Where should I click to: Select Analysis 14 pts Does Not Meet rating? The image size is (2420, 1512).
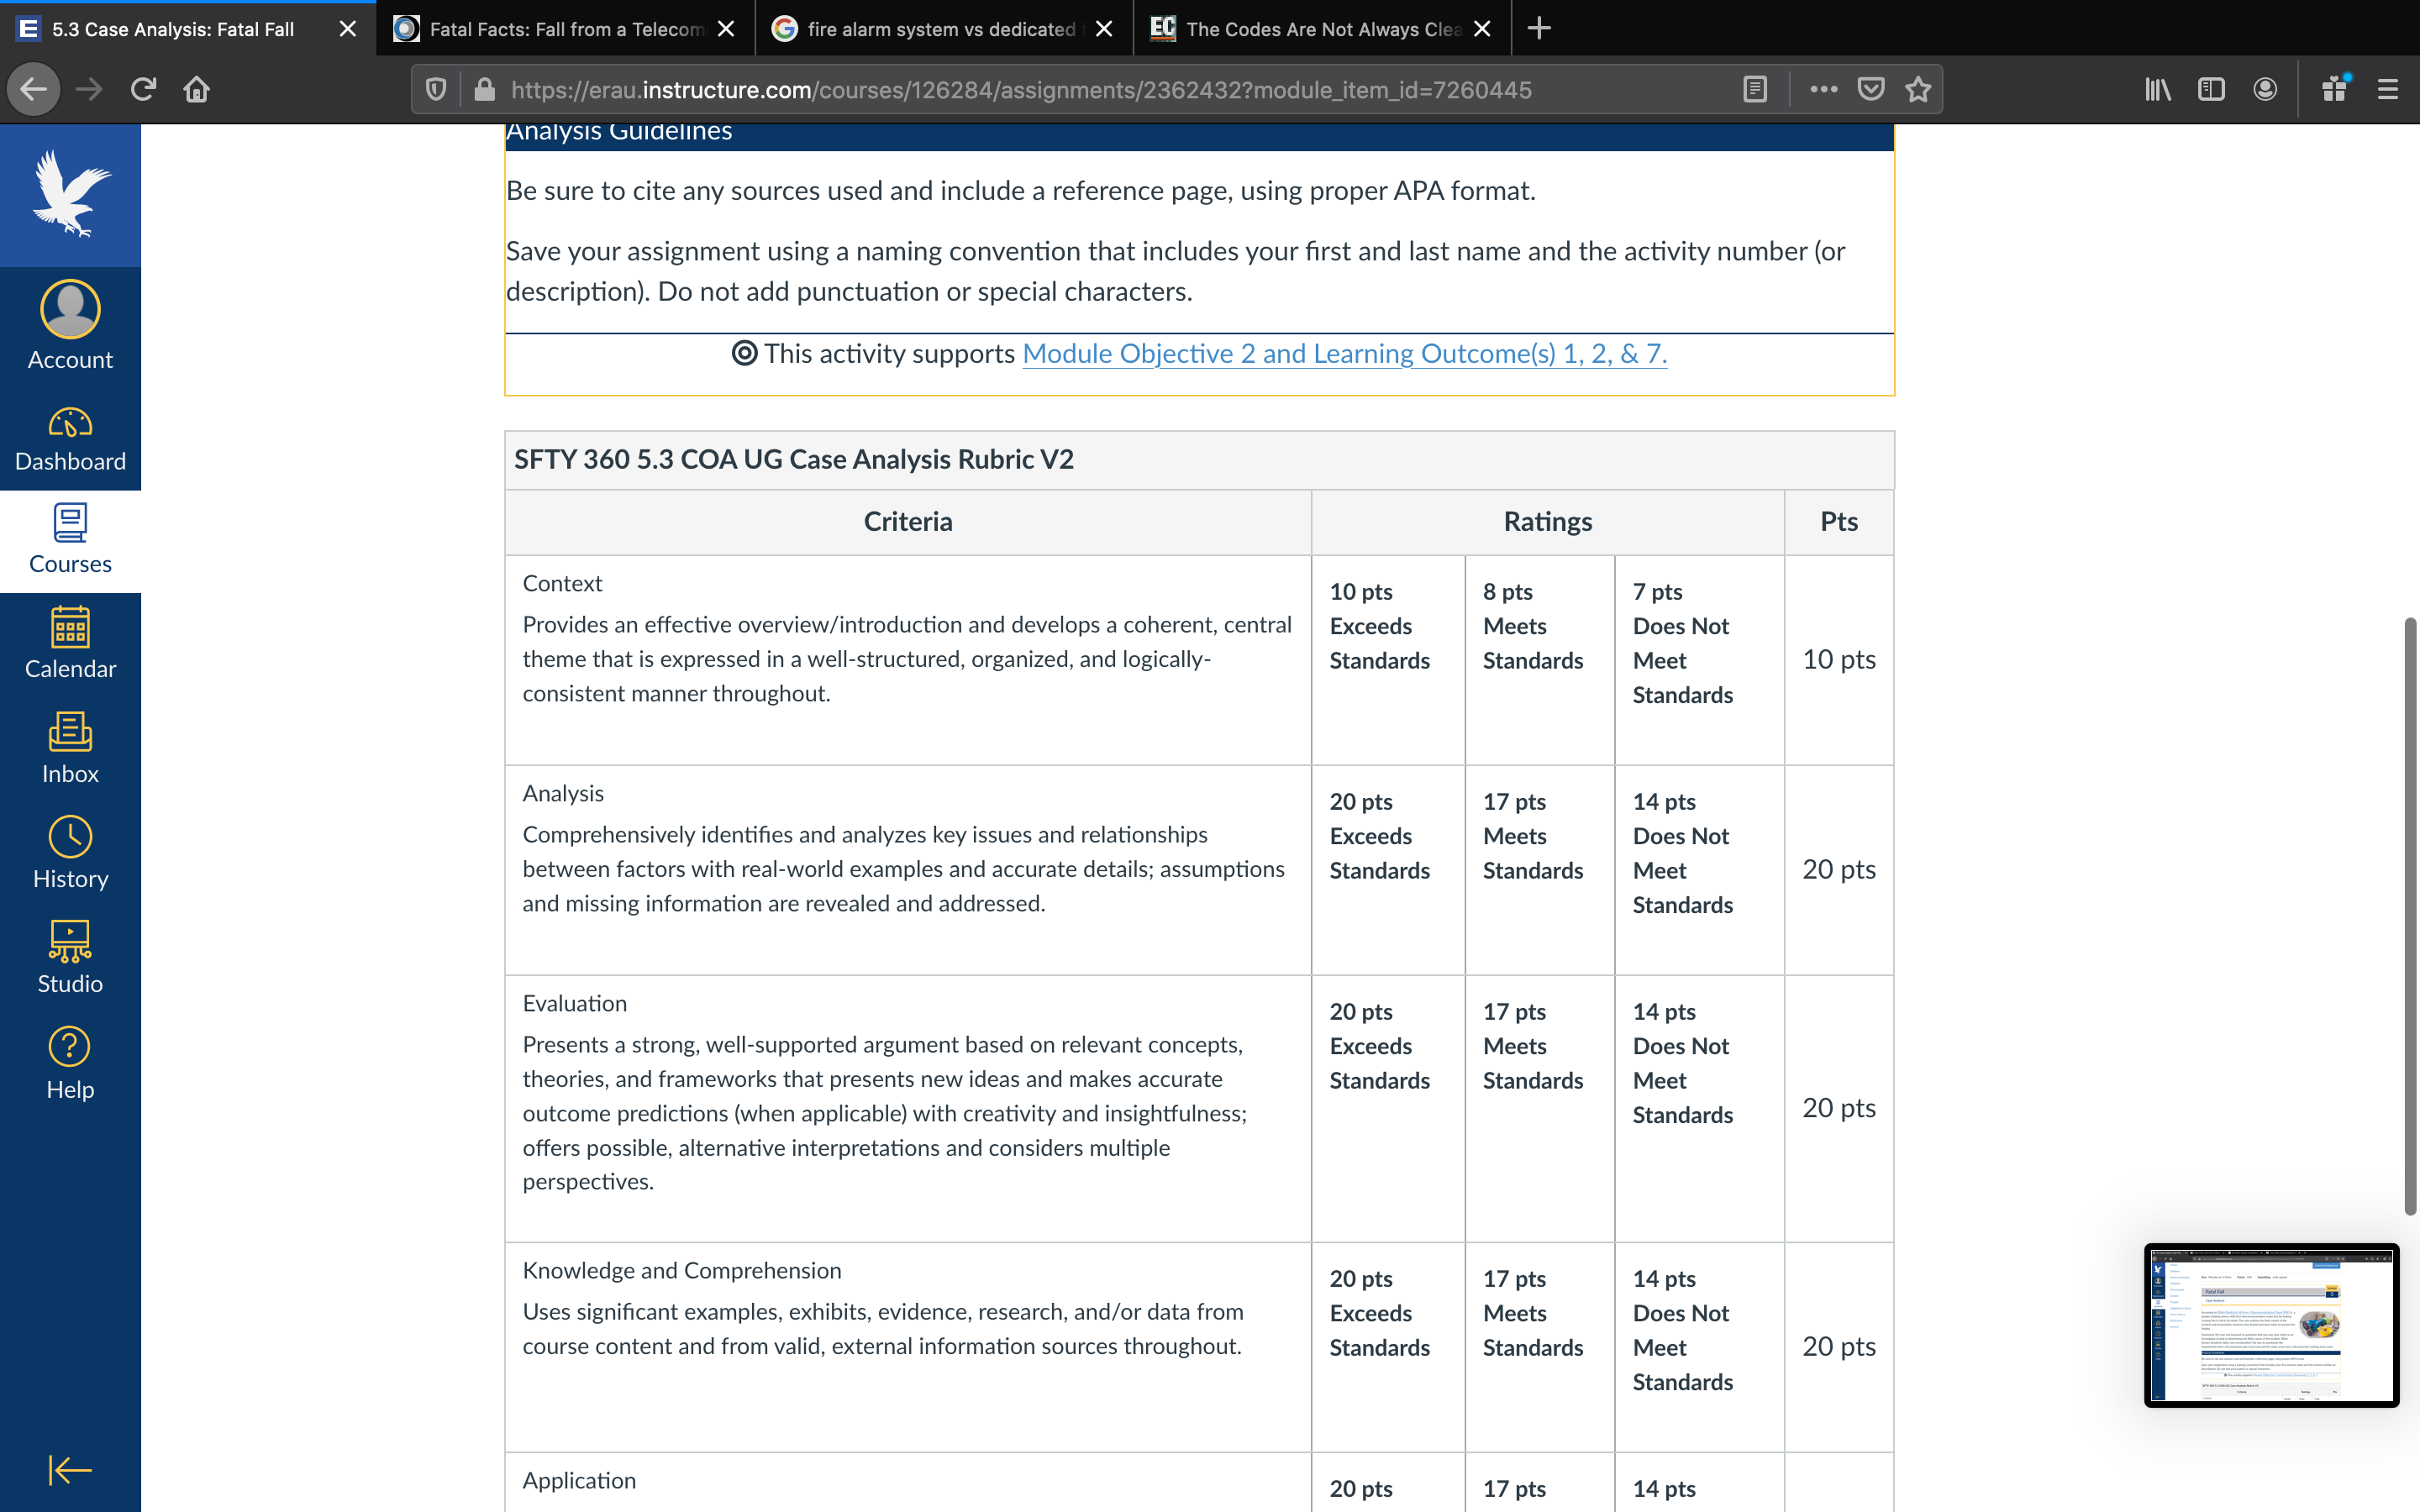pyautogui.click(x=1700, y=870)
